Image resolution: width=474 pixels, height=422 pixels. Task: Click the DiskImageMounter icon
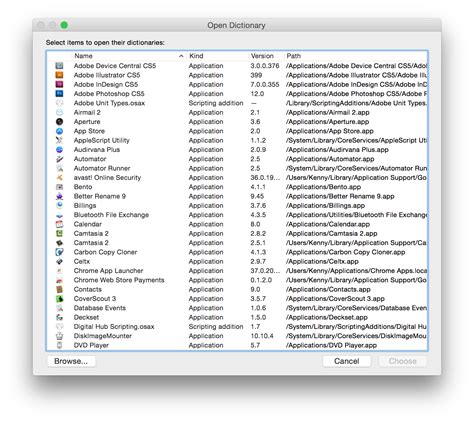[x=59, y=336]
